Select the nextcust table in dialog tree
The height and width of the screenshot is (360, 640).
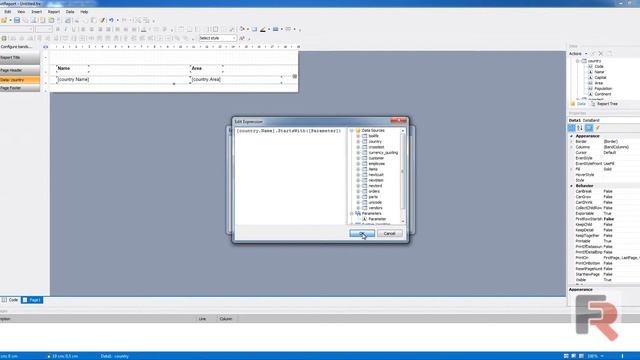pos(376,175)
